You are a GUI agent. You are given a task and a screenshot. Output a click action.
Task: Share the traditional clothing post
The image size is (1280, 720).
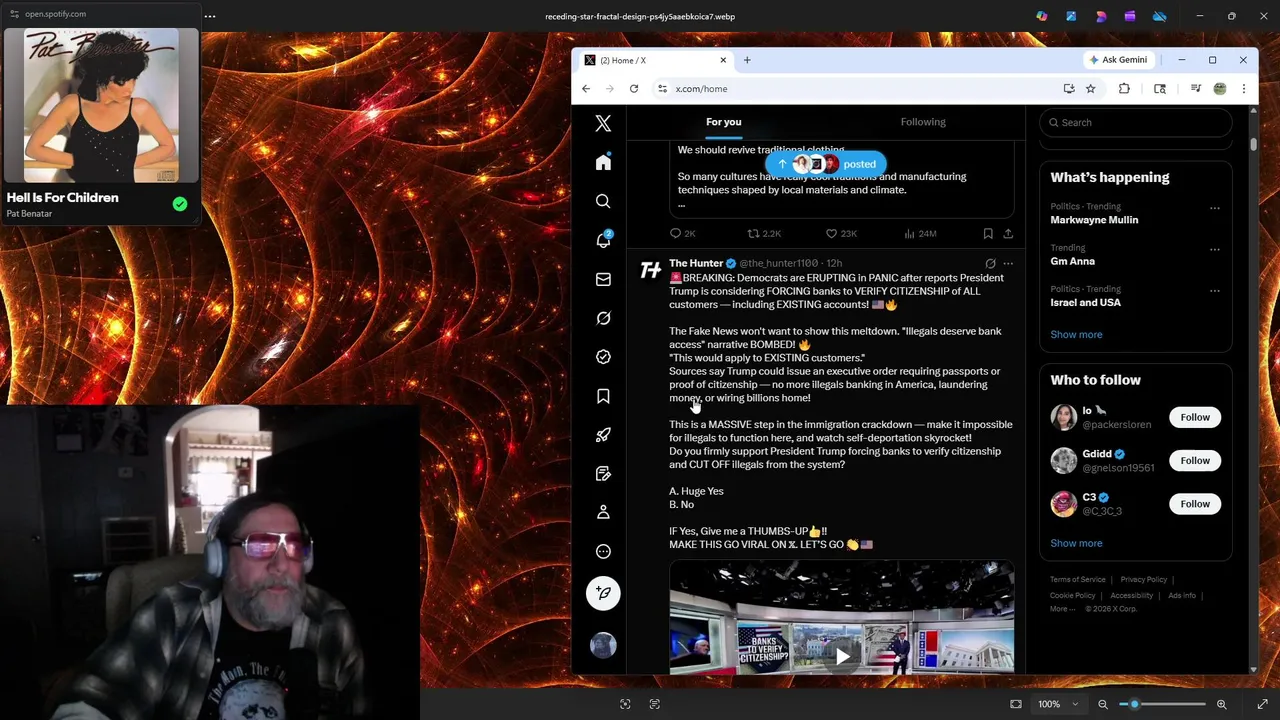click(1008, 233)
